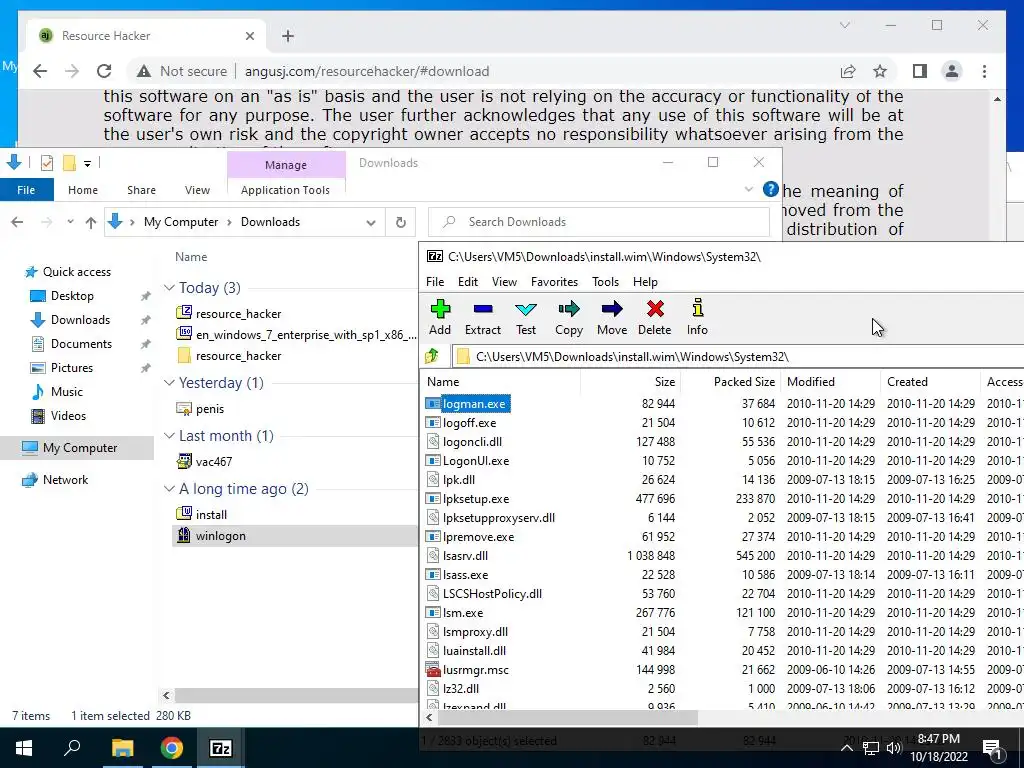Go back in Chrome browser
Screen dimensions: 1024x768
(x=40, y=71)
